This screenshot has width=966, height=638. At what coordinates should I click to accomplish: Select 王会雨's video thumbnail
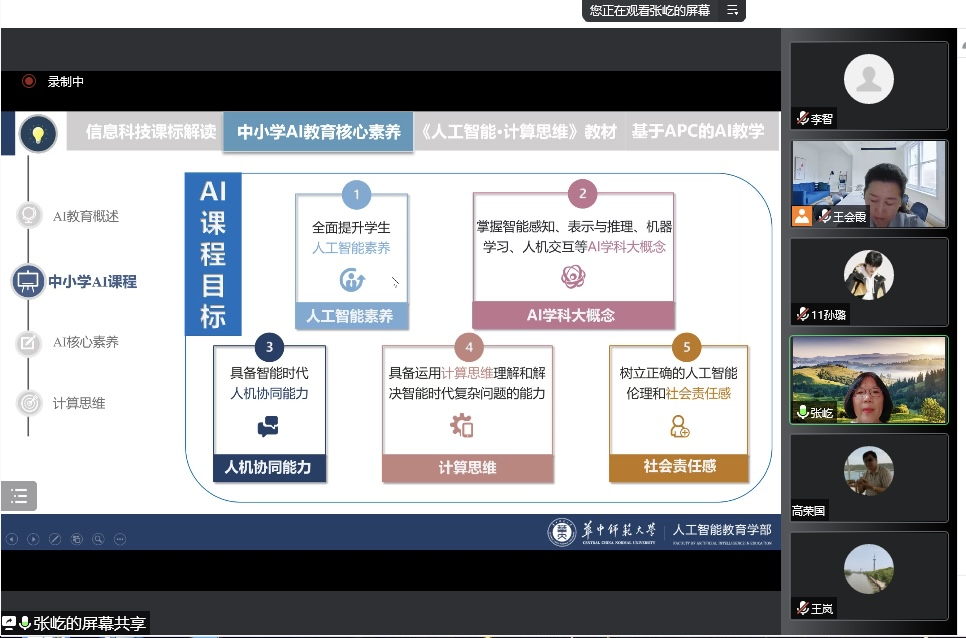[869, 183]
